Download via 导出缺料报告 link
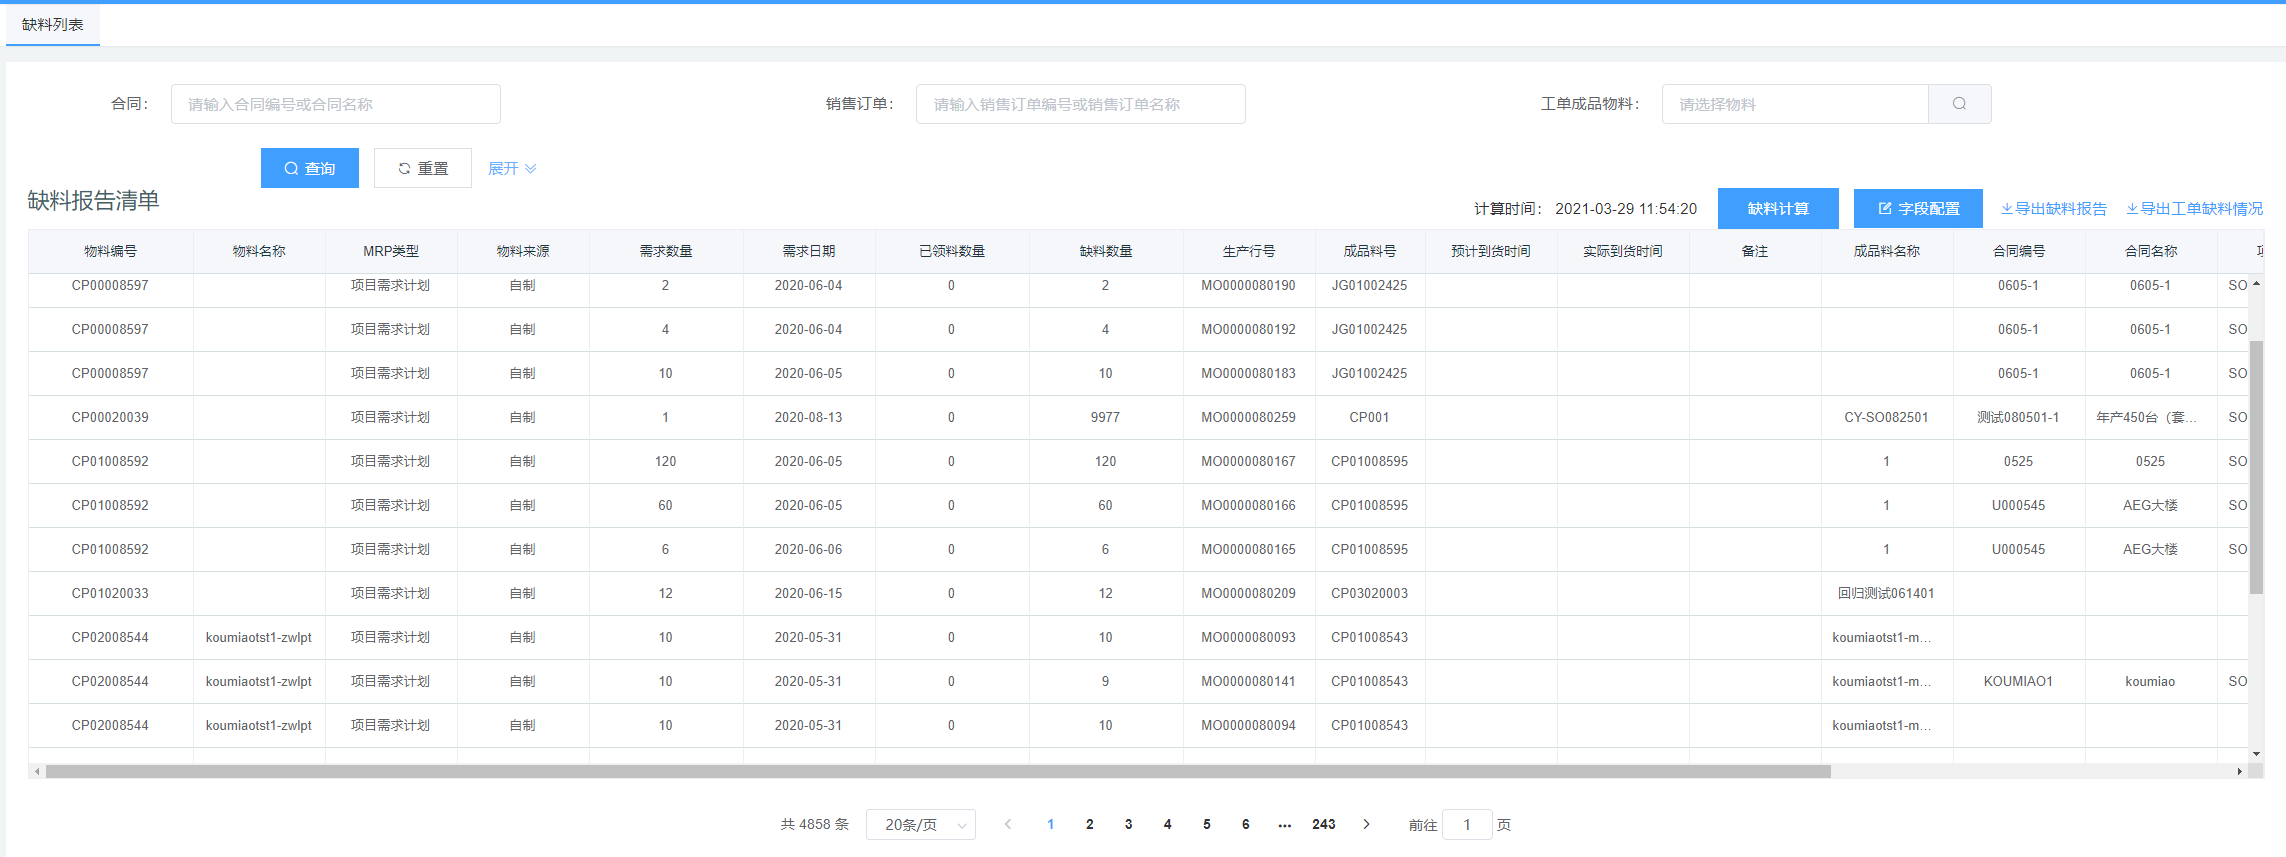 (2054, 208)
